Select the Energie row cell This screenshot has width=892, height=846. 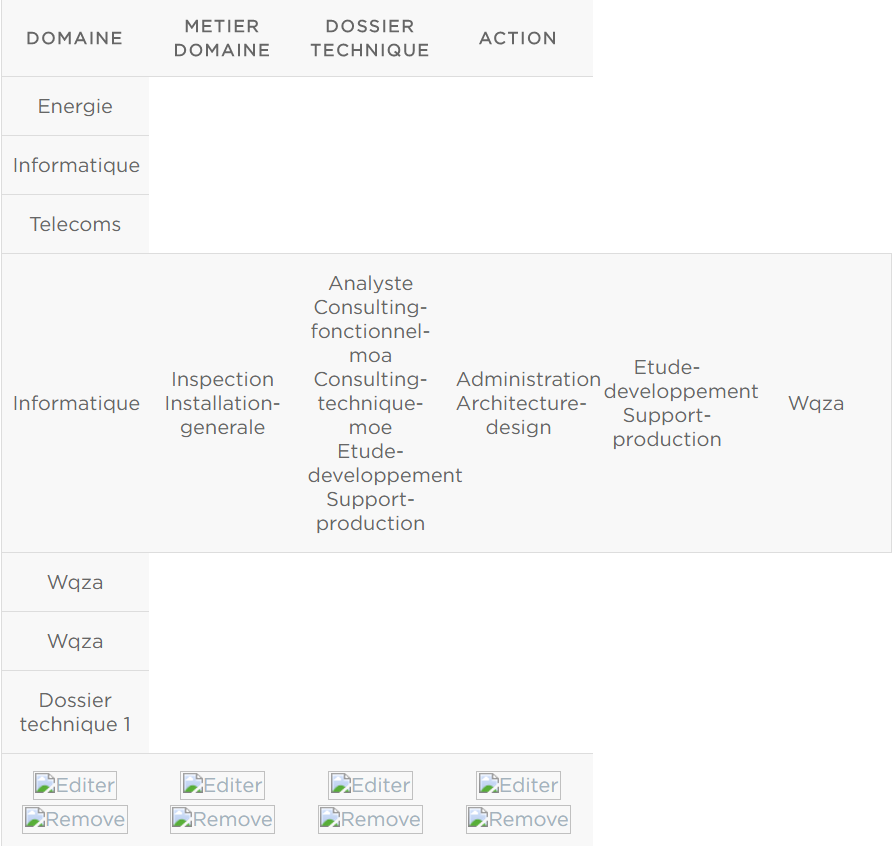(75, 106)
